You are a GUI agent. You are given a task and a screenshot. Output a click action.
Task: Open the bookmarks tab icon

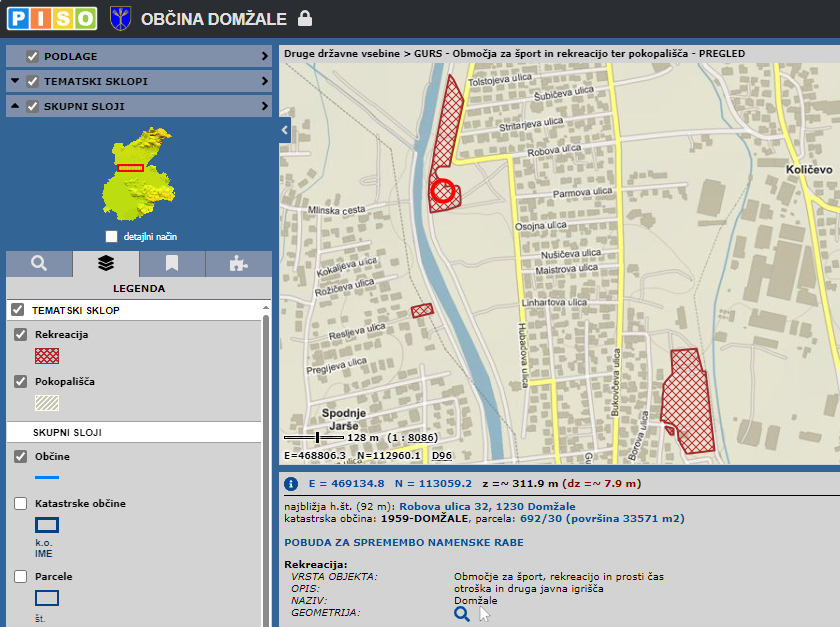pyautogui.click(x=172, y=264)
